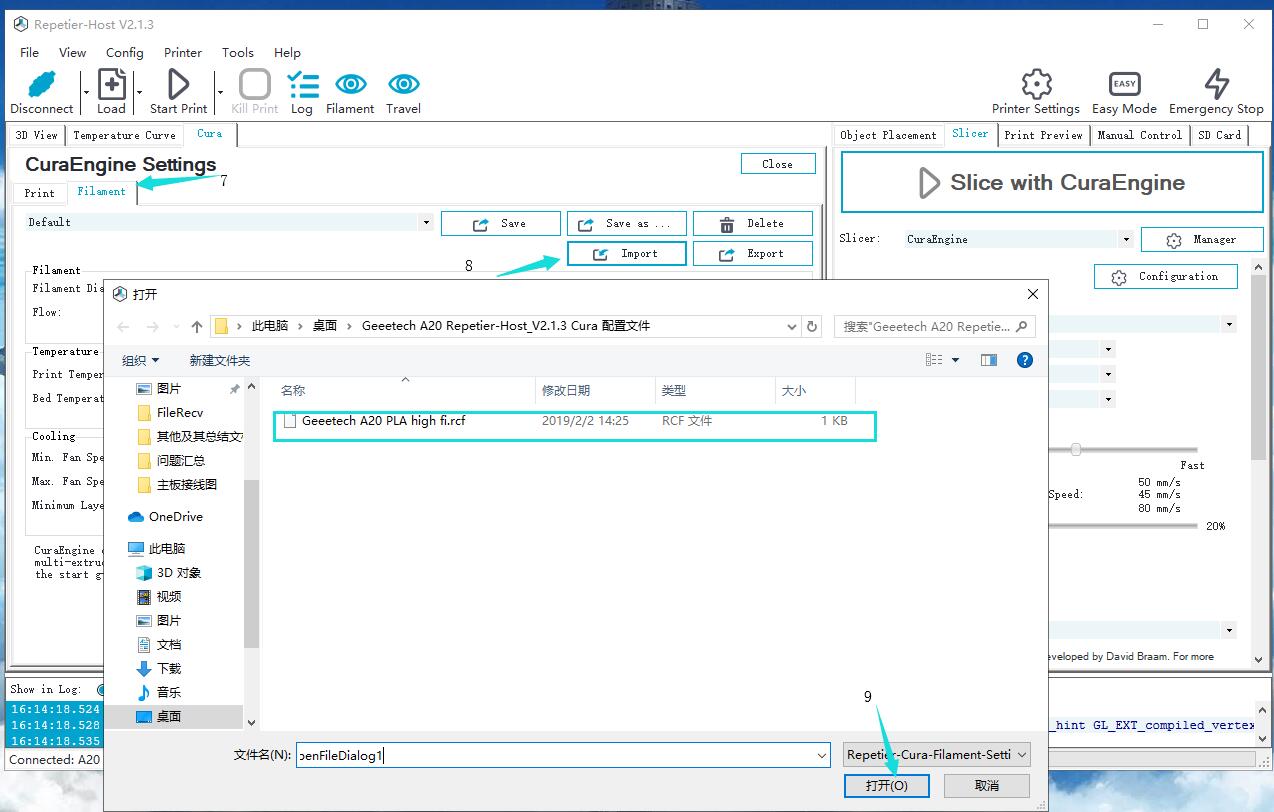This screenshot has height=812, width=1274.
Task: Open the Manual Control tab
Action: (1140, 135)
